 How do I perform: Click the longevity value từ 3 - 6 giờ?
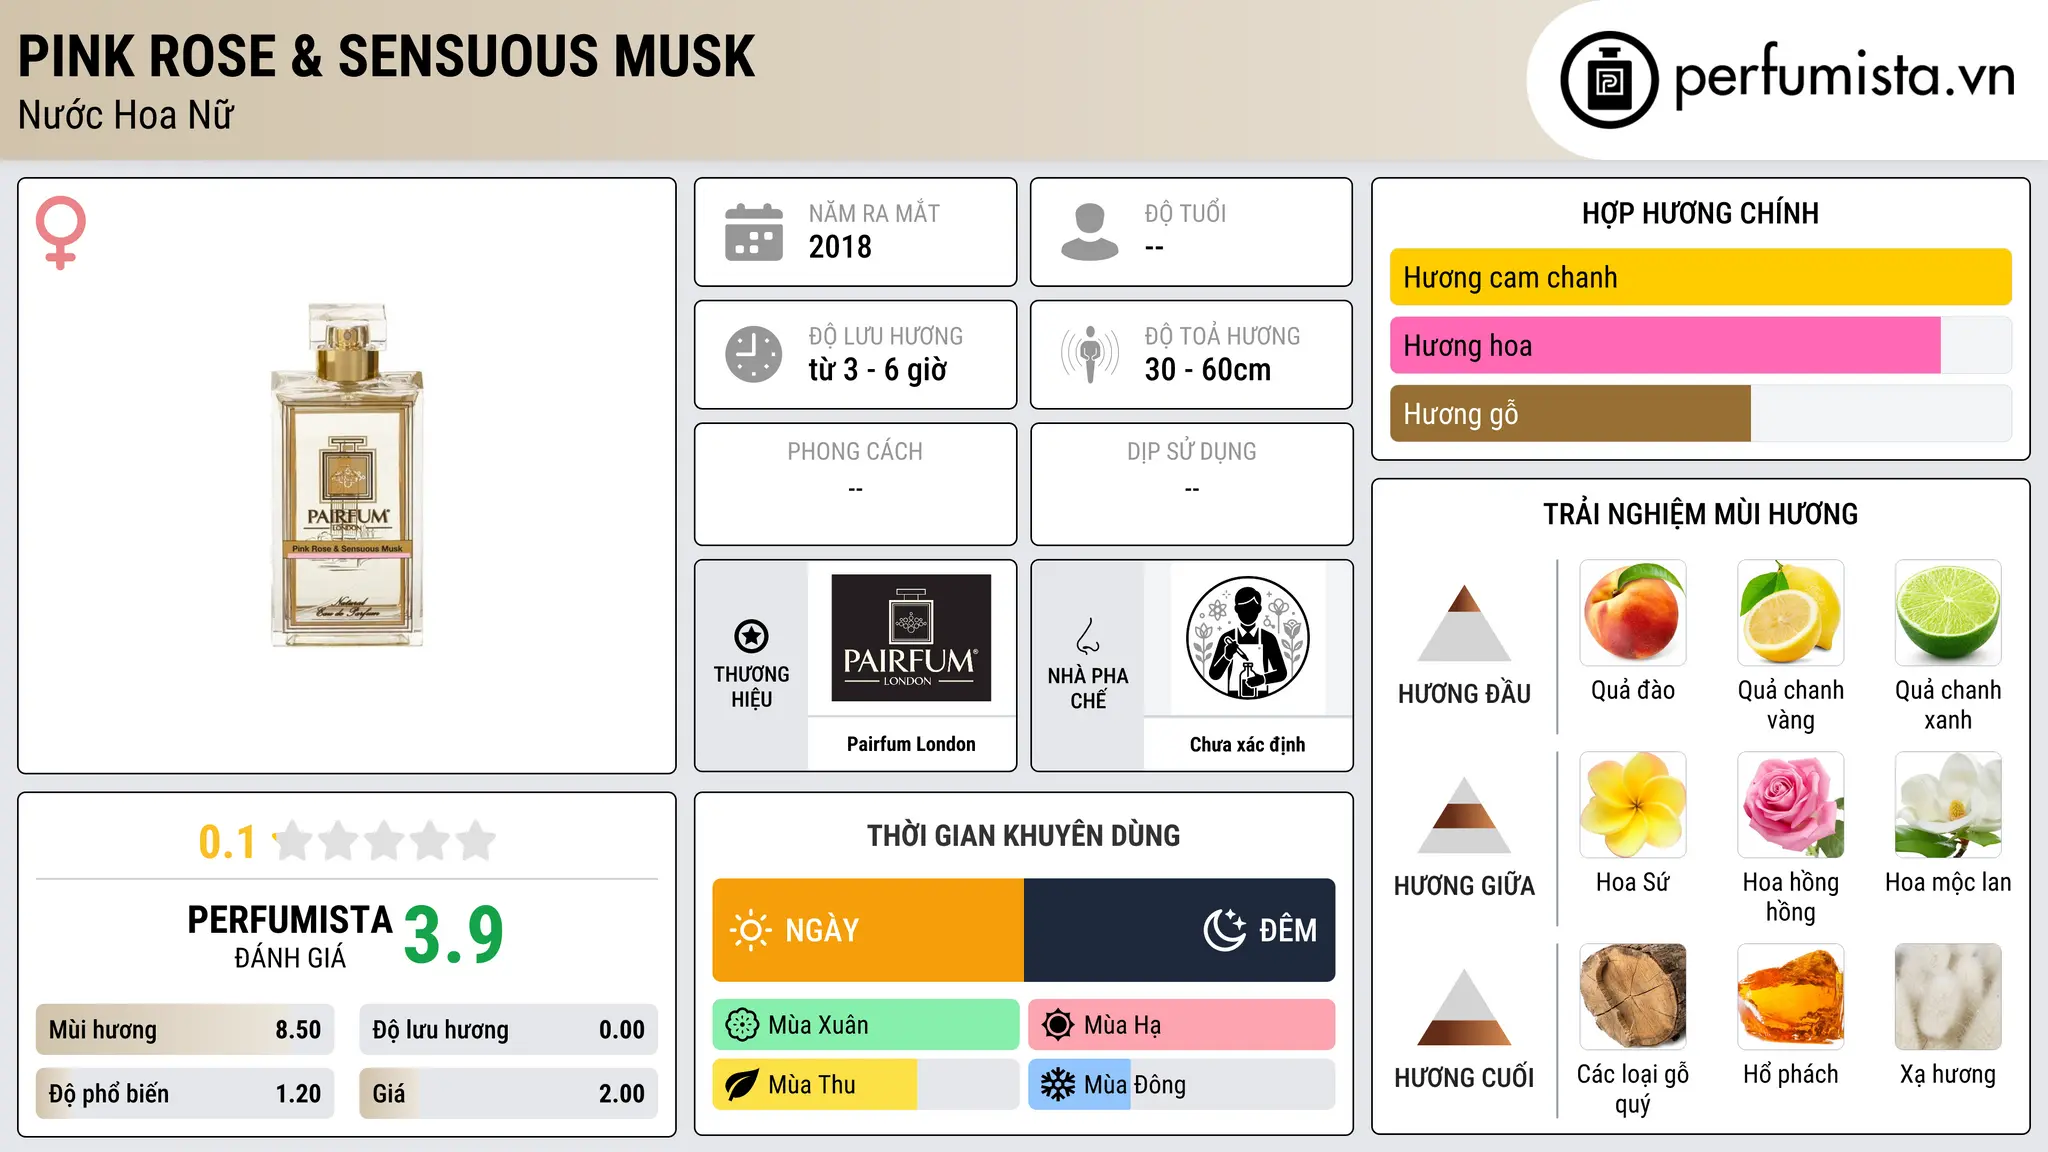(878, 370)
